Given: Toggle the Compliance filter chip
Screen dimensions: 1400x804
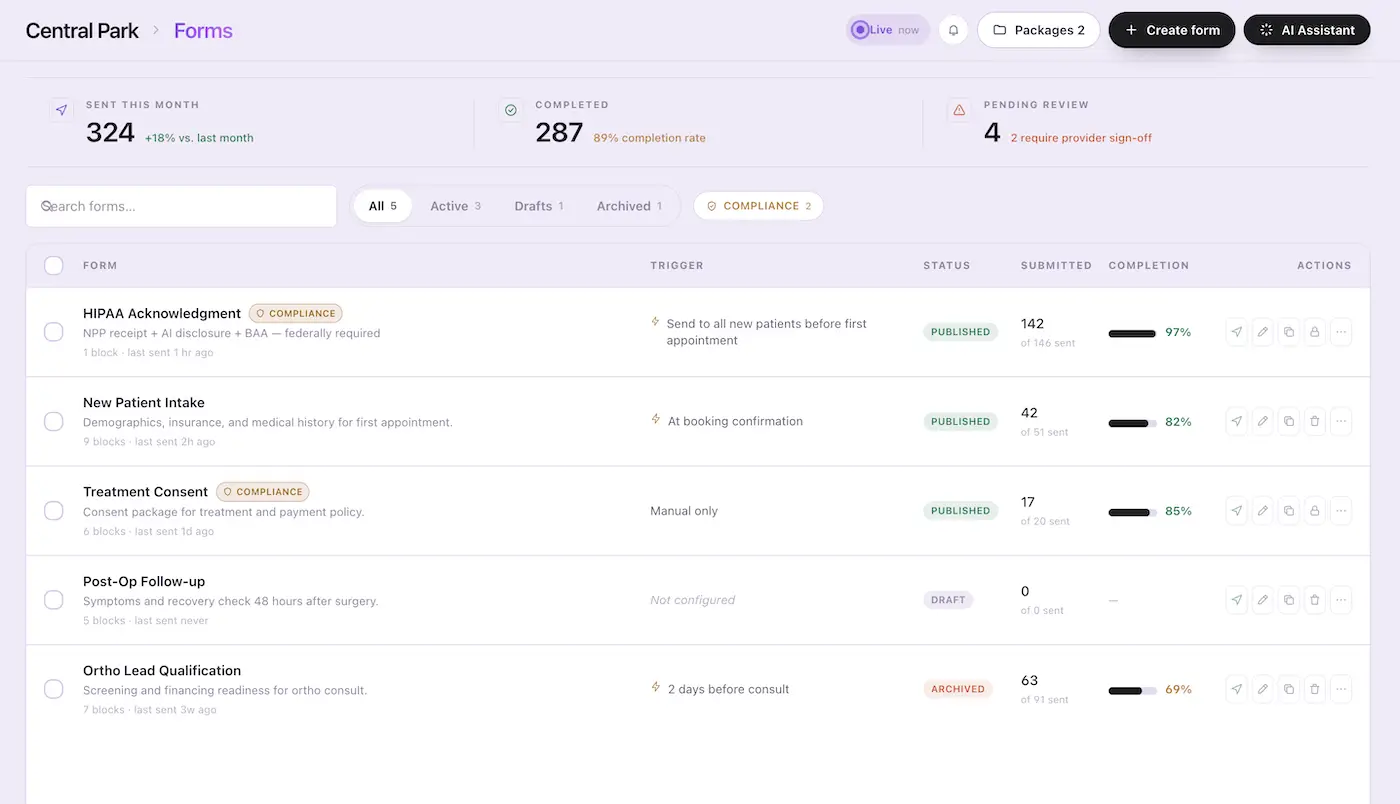Looking at the screenshot, I should coord(758,206).
